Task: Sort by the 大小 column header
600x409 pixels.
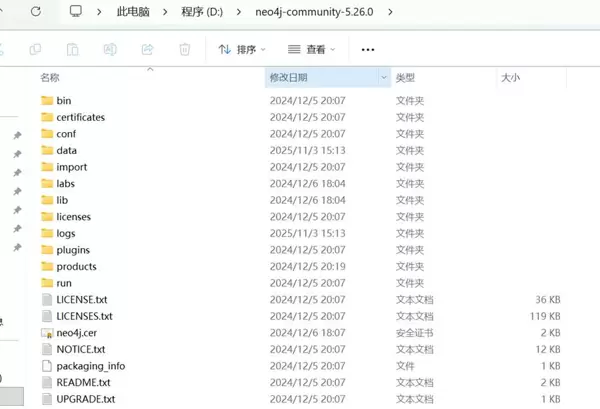Action: [x=510, y=77]
